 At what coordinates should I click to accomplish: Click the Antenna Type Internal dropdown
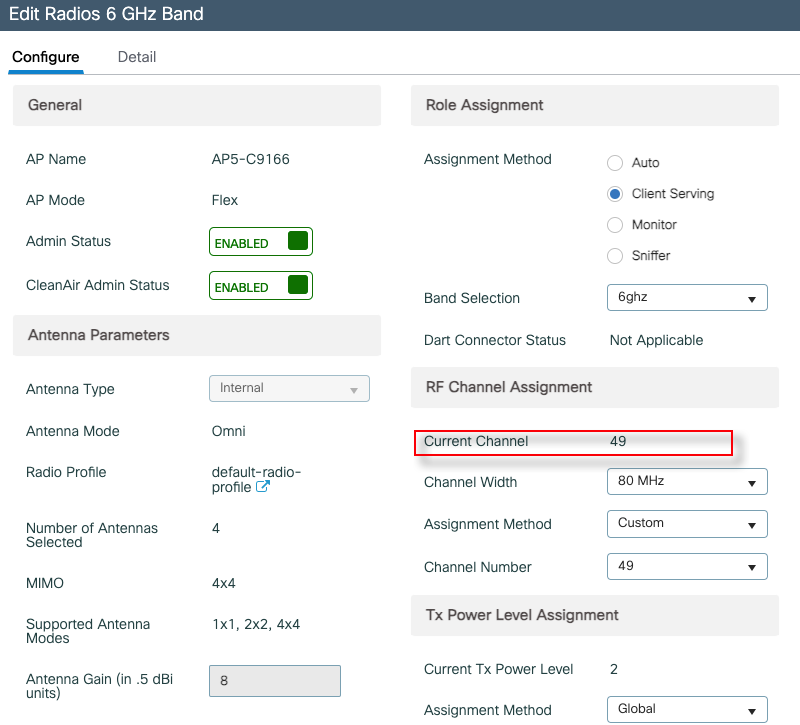pos(289,388)
